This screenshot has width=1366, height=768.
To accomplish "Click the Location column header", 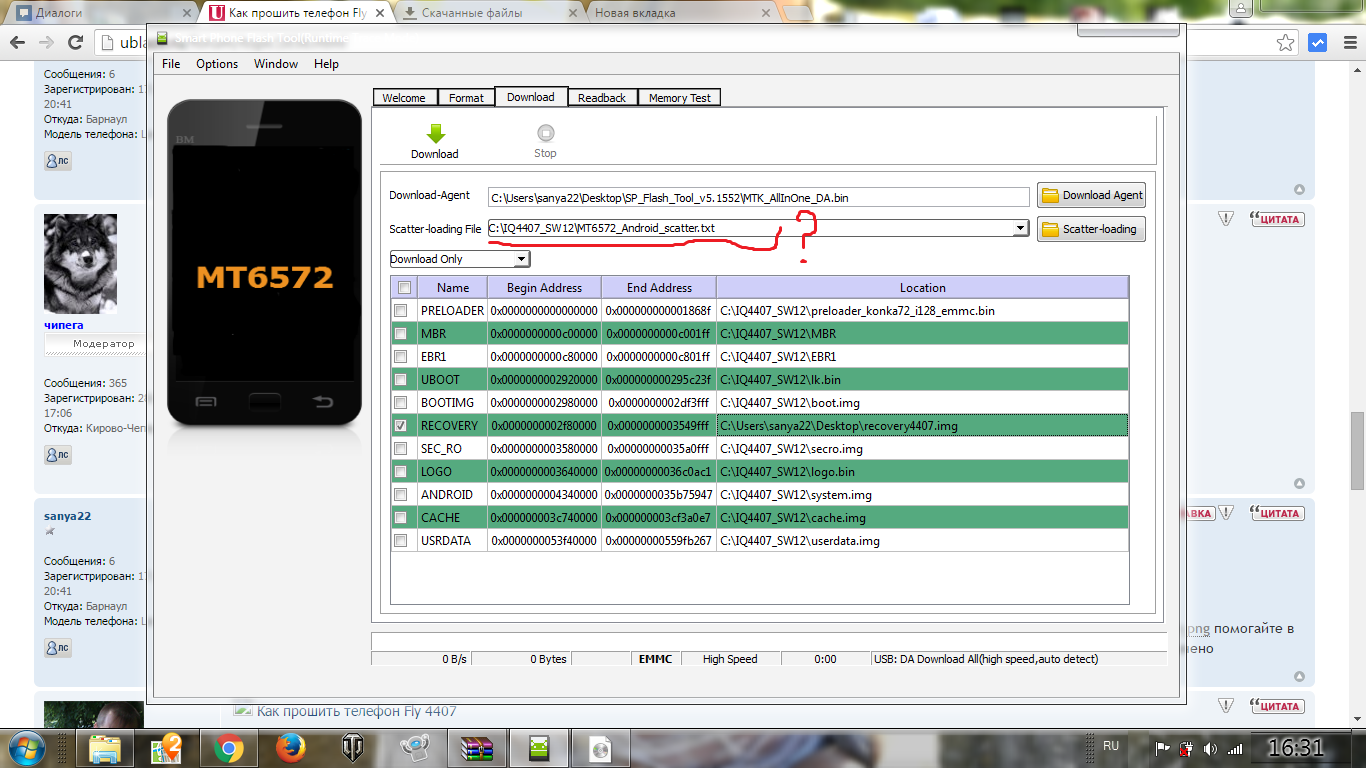I will pyautogui.click(x=922, y=287).
